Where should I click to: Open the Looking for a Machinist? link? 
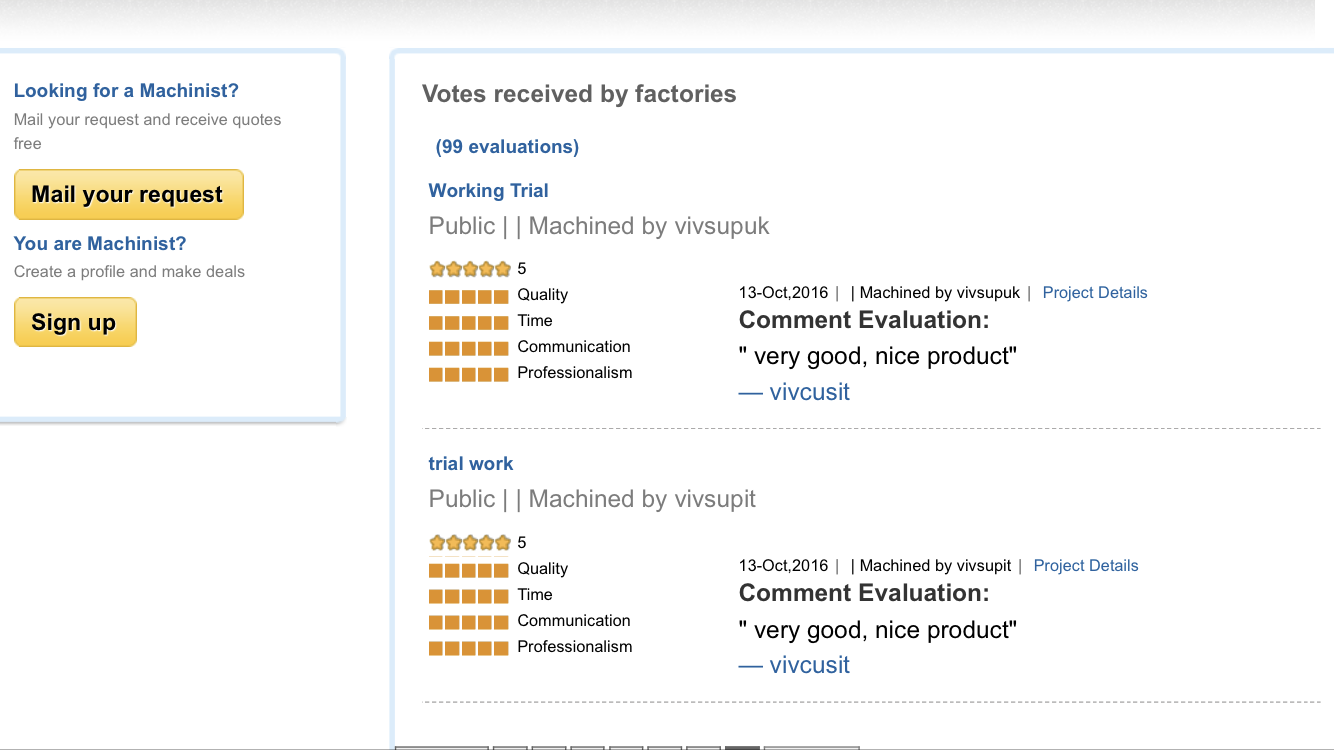126,91
